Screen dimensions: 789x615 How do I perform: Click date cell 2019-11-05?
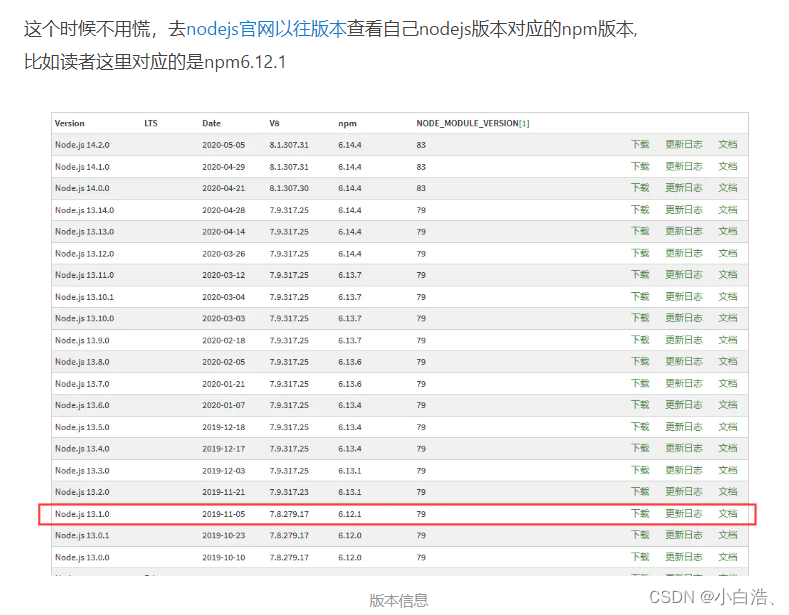click(x=223, y=514)
